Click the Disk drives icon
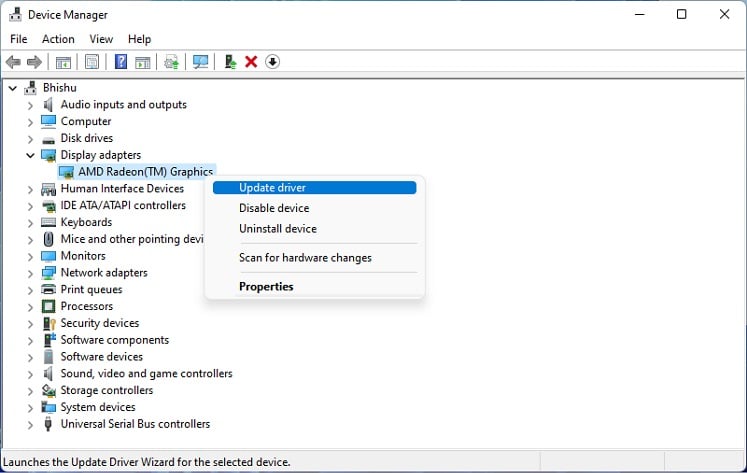The height and width of the screenshot is (473, 747). 48,139
